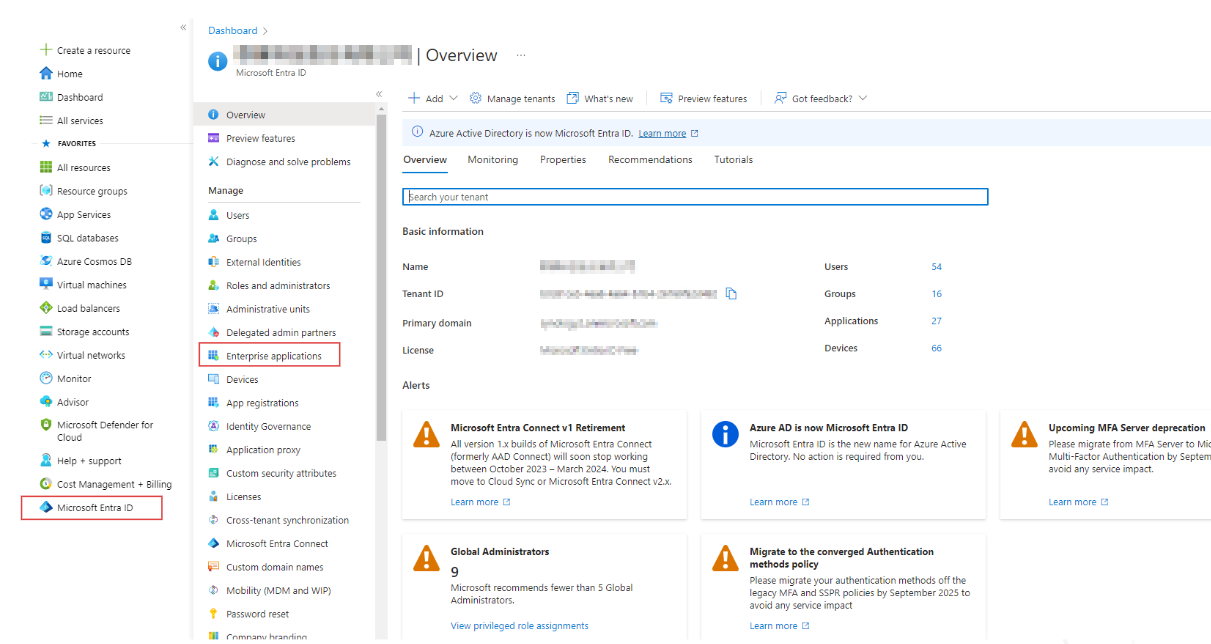Open What's new from the toolbar
Screen dimensions: 1211x644
click(x=600, y=99)
